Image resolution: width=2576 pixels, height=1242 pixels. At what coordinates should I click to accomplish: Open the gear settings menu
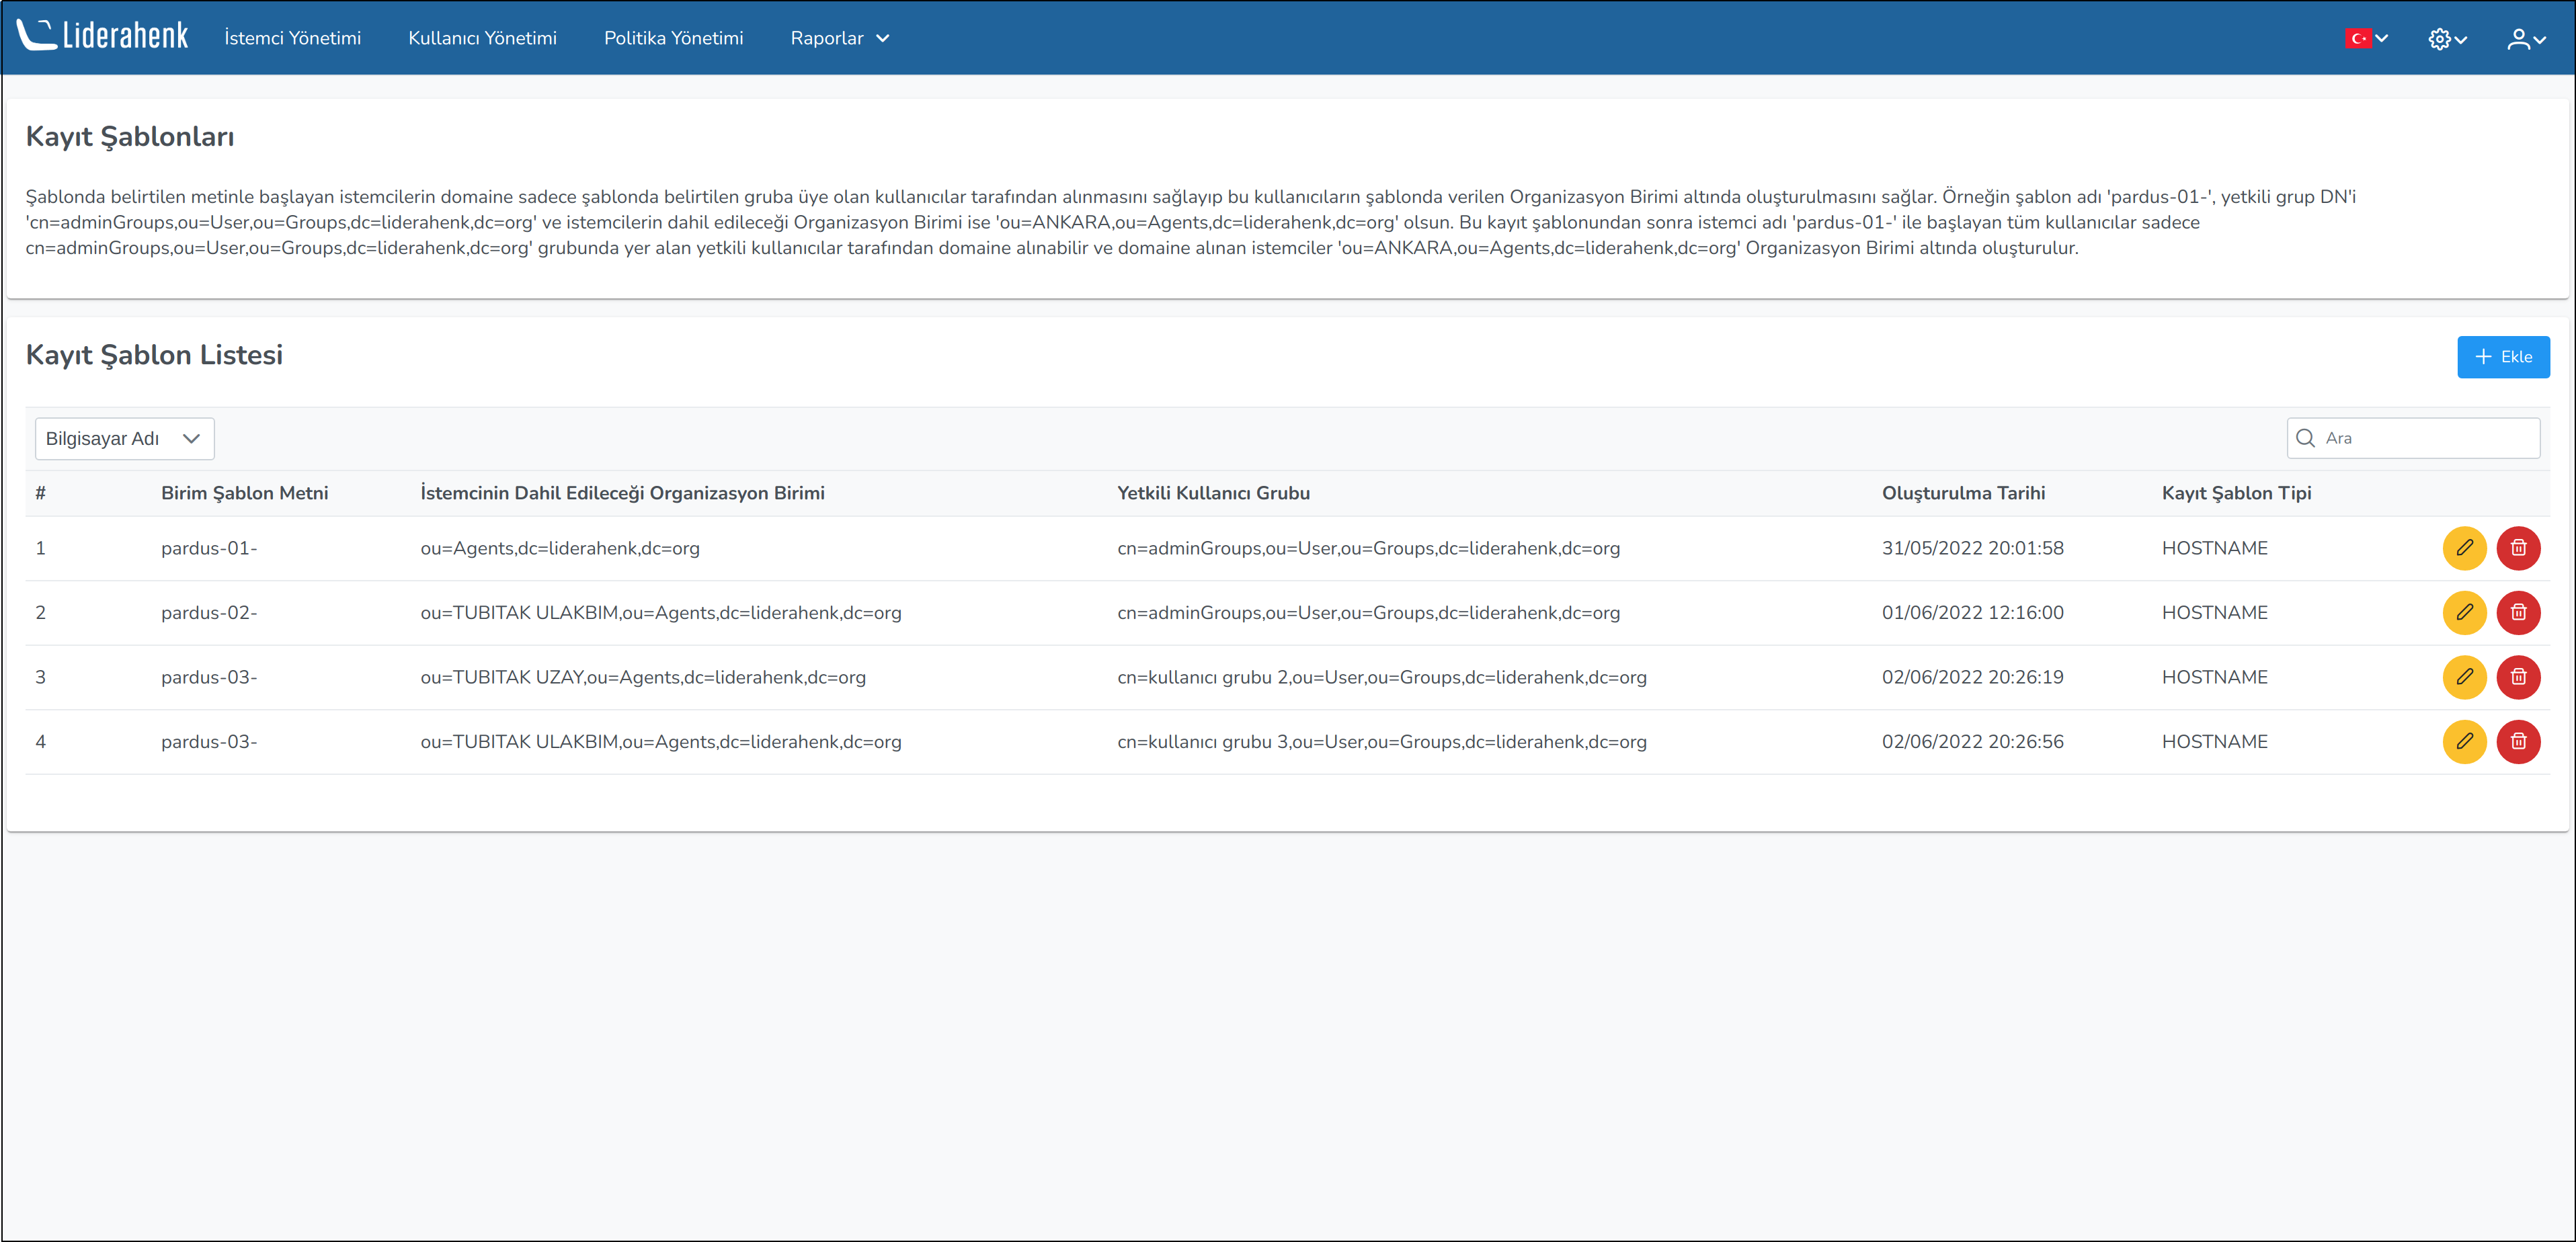[2447, 39]
